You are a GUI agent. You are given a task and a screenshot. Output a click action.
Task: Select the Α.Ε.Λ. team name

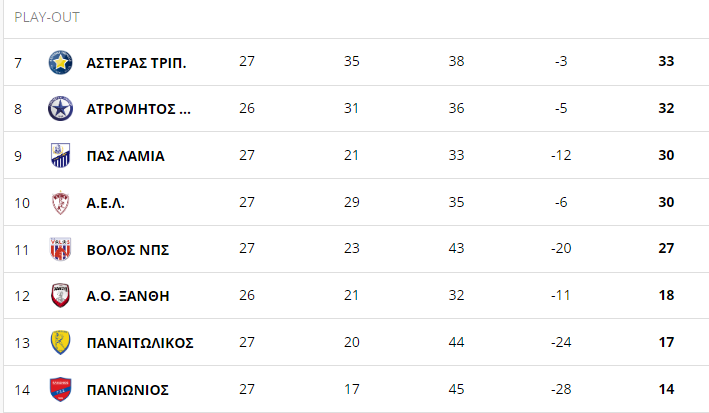[105, 203]
